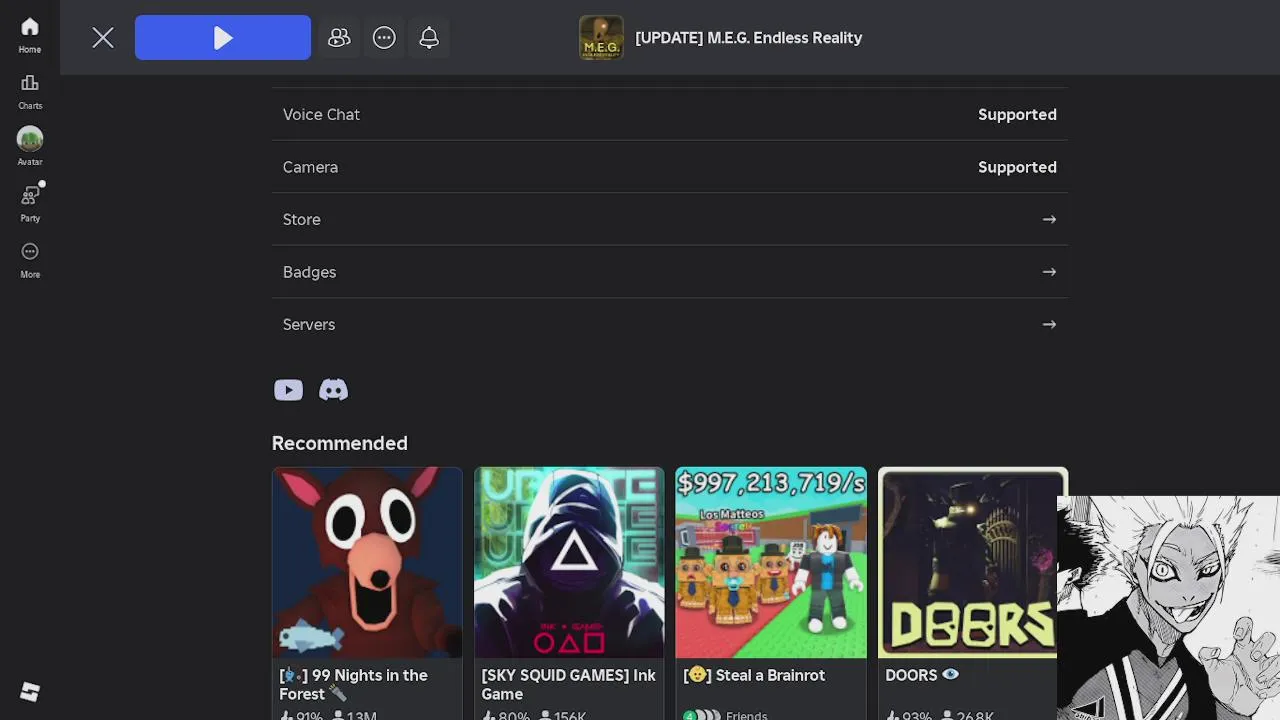The height and width of the screenshot is (720, 1280).
Task: Open the Discord social link
Action: 333,390
